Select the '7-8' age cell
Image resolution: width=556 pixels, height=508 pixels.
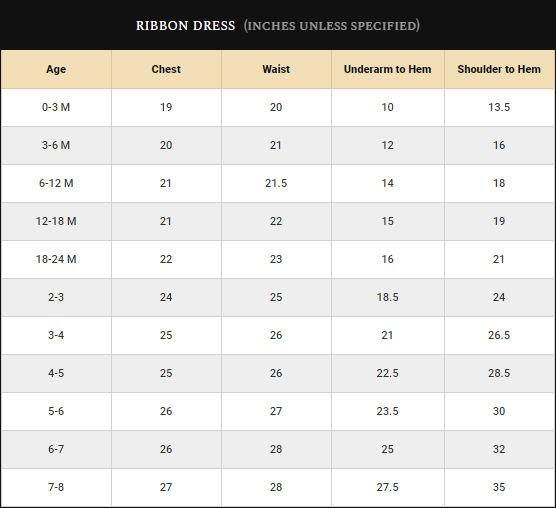pos(56,487)
